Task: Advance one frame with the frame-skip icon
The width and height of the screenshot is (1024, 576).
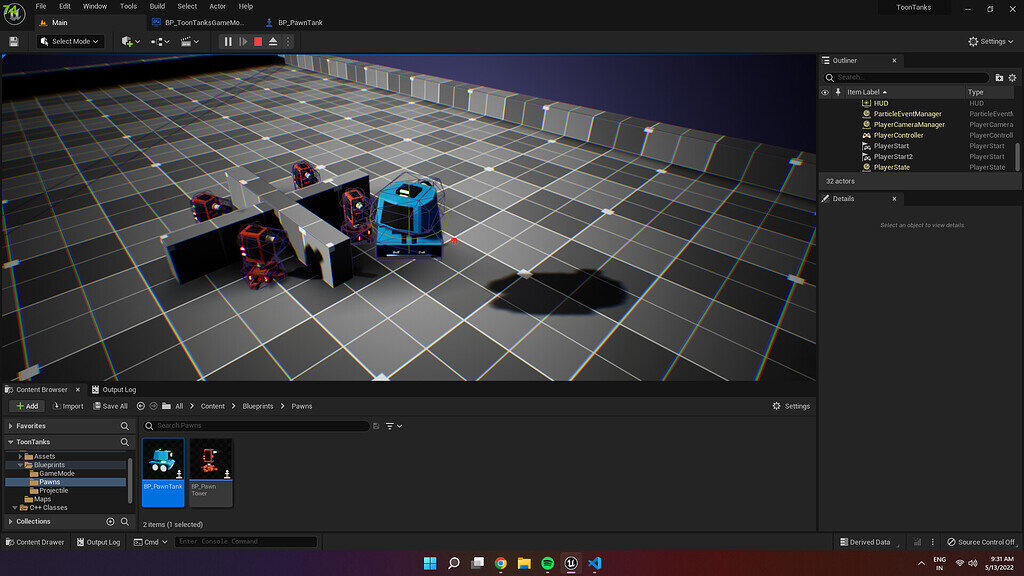Action: point(243,41)
